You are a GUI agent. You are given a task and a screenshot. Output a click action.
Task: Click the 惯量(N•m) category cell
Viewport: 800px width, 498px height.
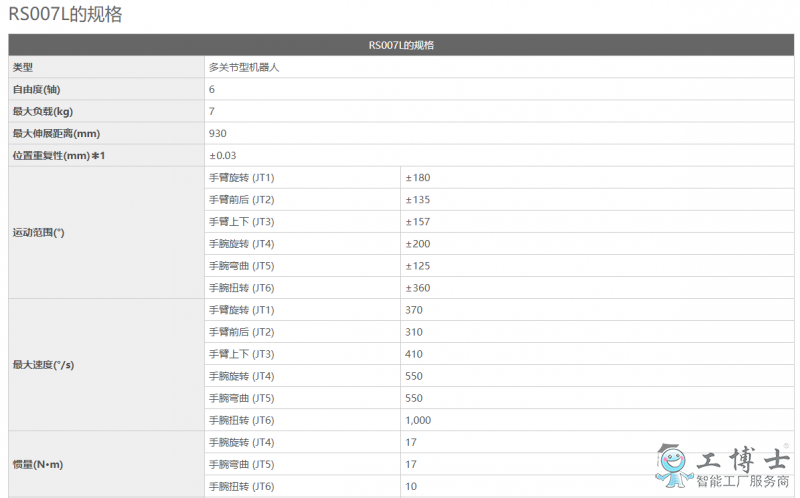point(39,464)
